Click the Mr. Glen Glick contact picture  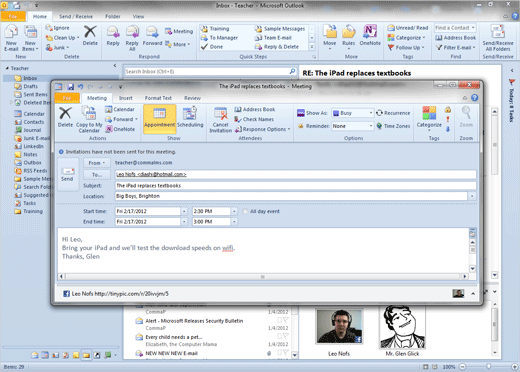[402, 328]
